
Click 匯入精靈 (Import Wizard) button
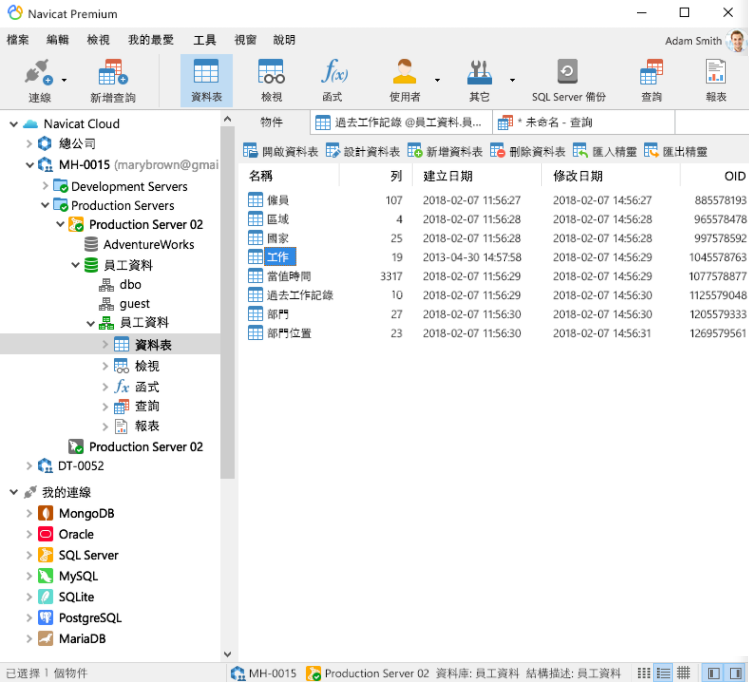pyautogui.click(x=605, y=152)
